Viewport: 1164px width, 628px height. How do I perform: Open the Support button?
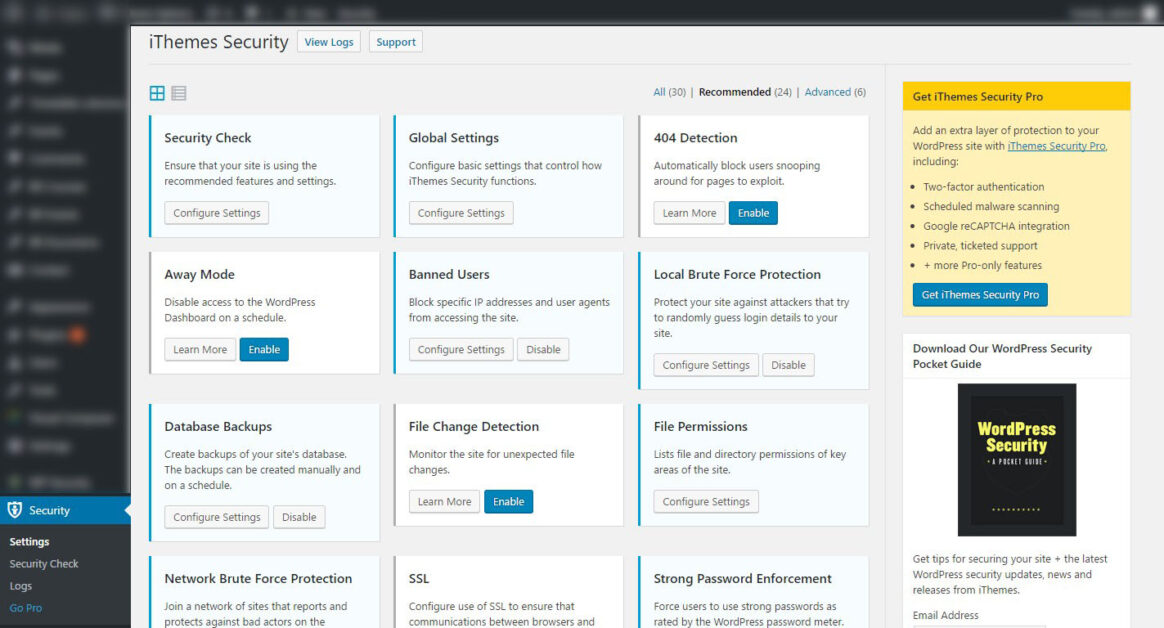(396, 42)
